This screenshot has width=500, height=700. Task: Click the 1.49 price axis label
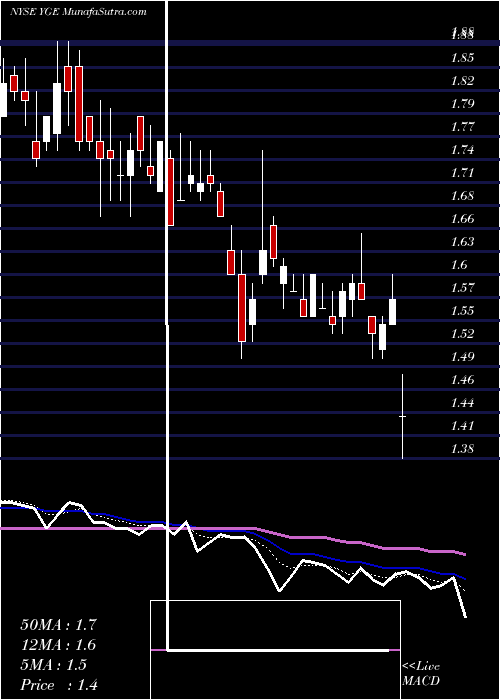point(462,357)
